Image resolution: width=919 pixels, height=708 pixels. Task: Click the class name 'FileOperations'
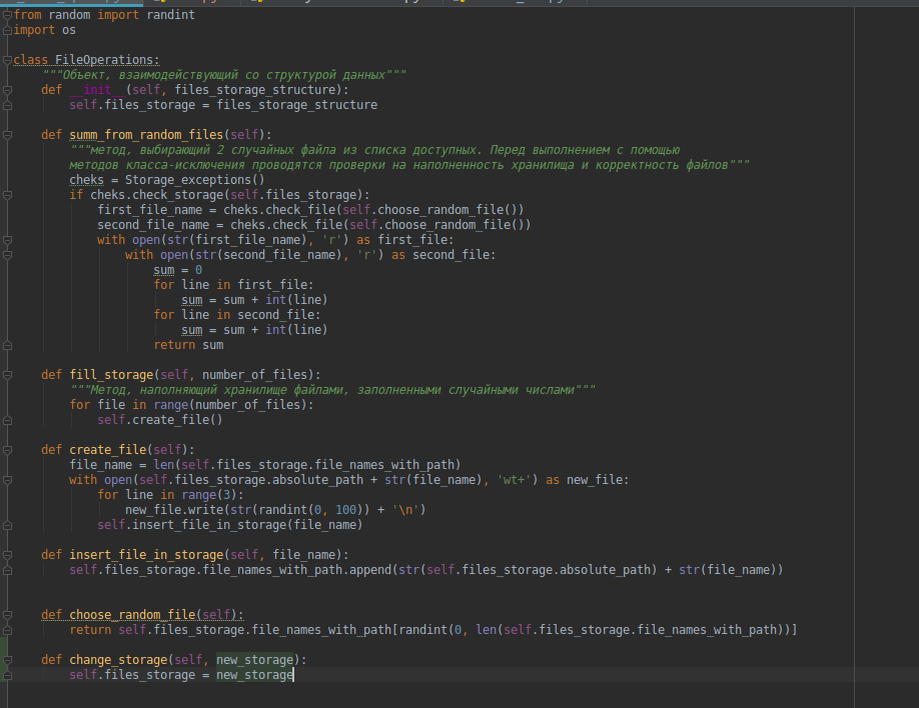click(x=104, y=60)
